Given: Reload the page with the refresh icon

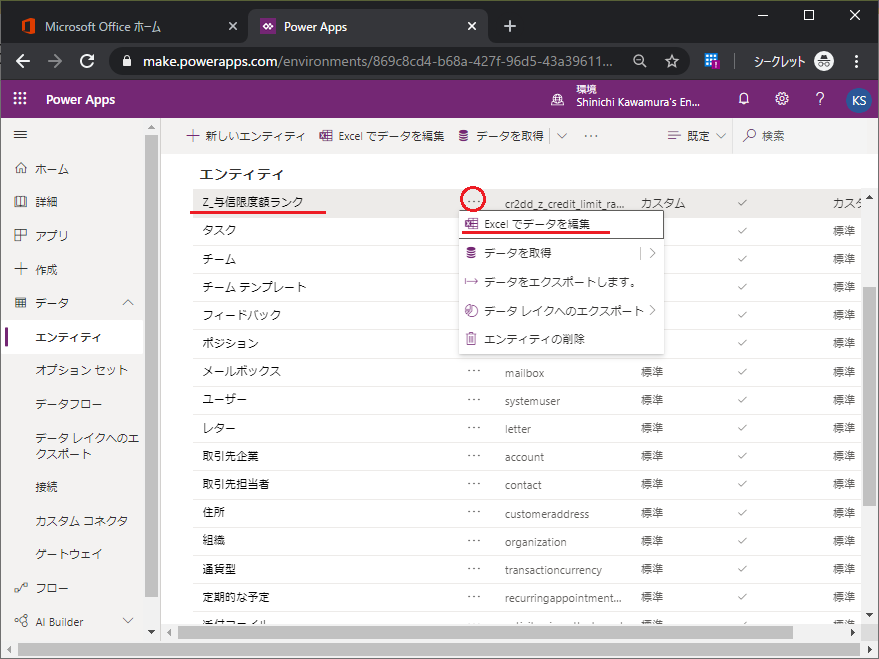Looking at the screenshot, I should click(x=87, y=61).
